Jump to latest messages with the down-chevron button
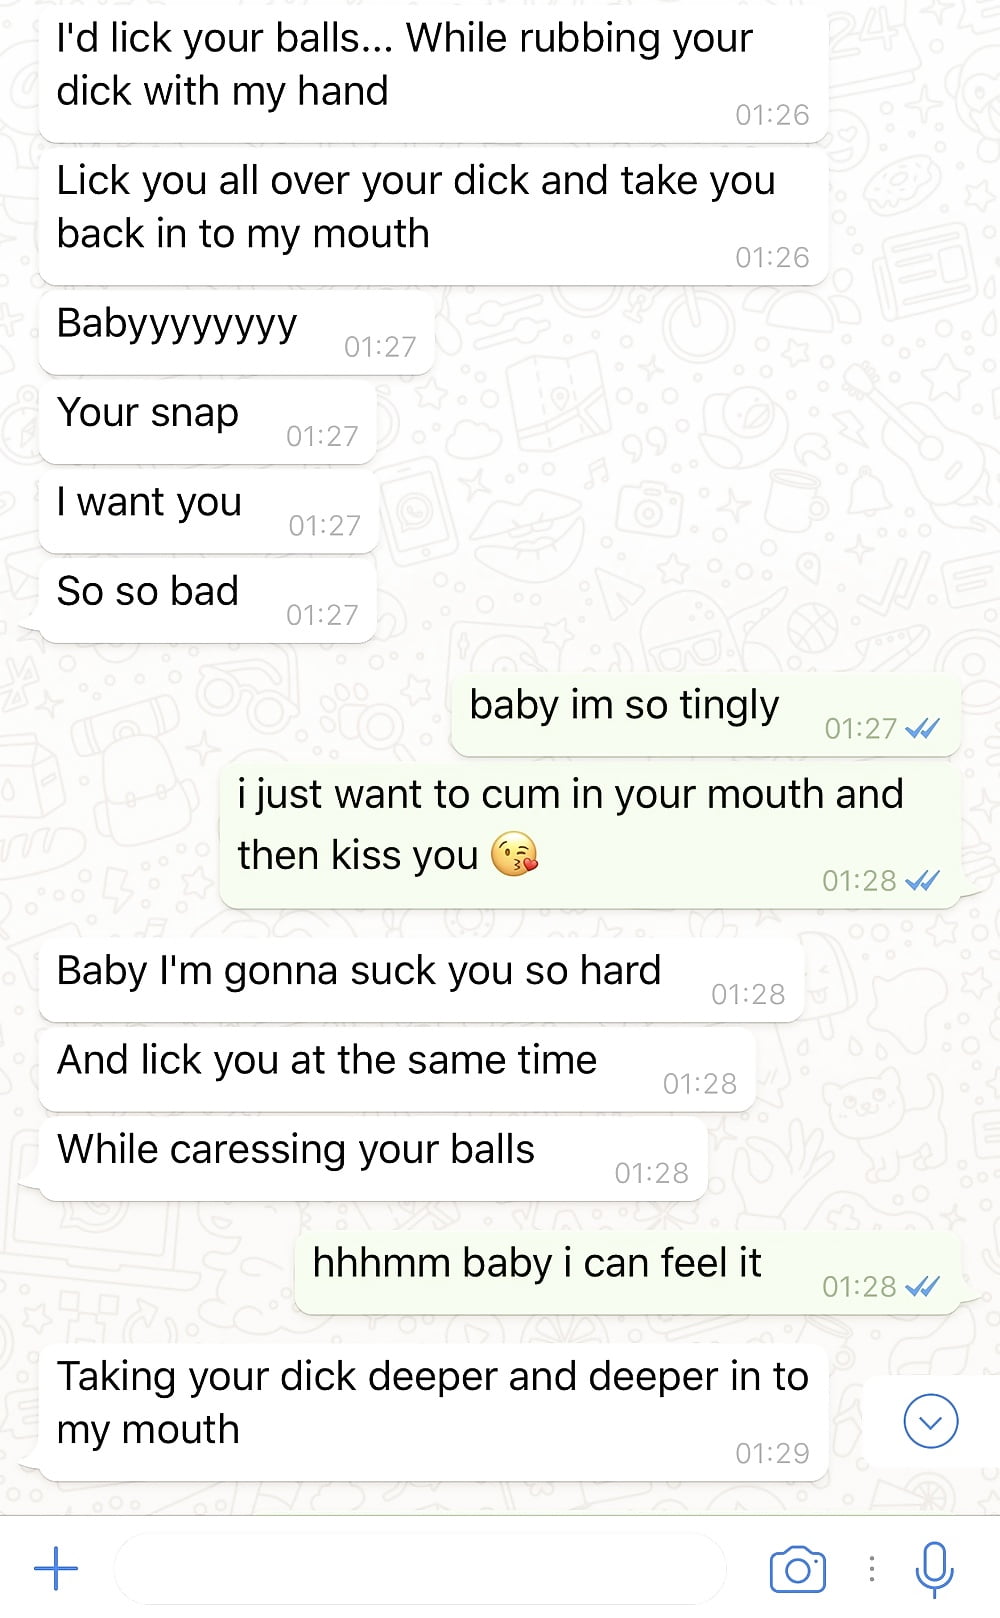 tap(931, 1421)
